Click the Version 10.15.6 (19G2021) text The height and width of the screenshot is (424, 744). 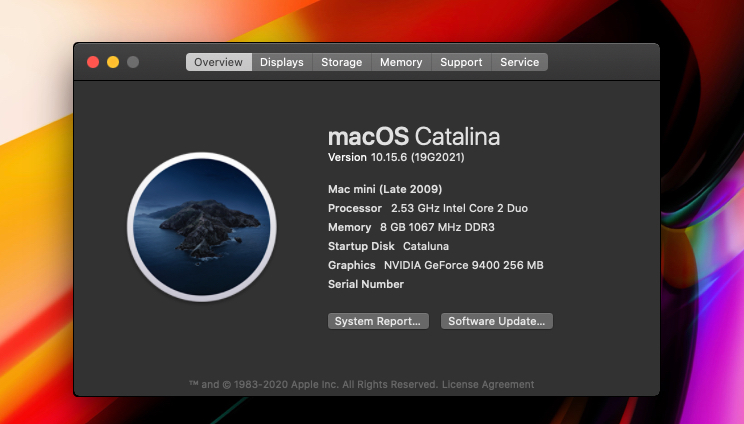[396, 157]
